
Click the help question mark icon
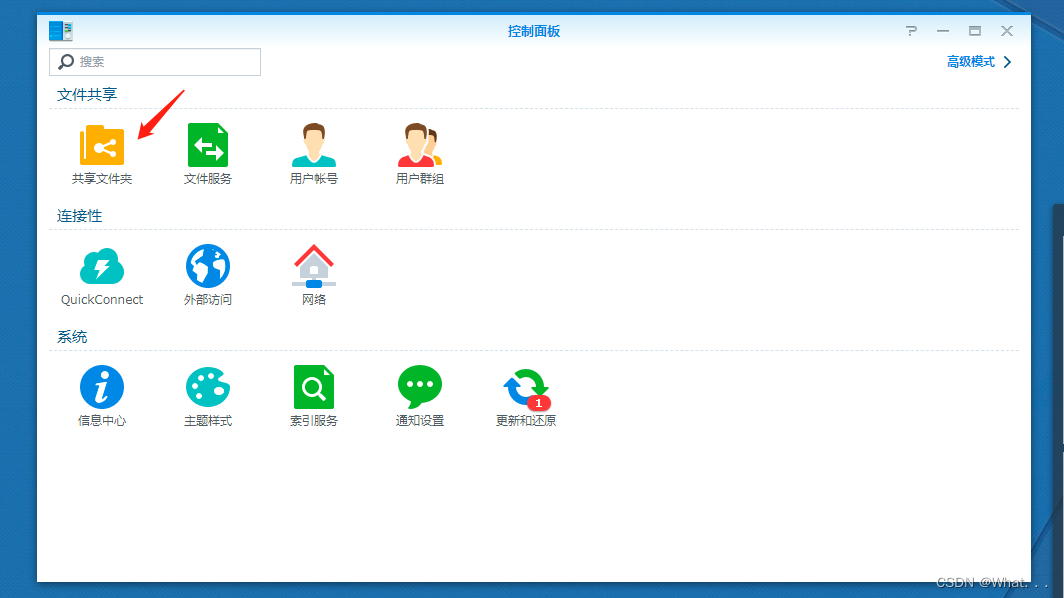pyautogui.click(x=911, y=30)
